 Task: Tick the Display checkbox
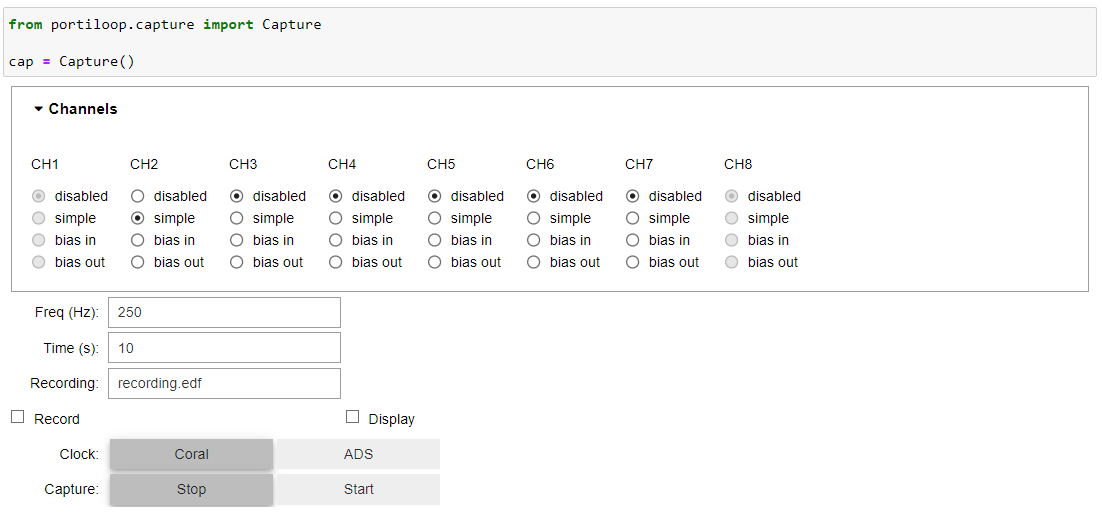tap(352, 417)
